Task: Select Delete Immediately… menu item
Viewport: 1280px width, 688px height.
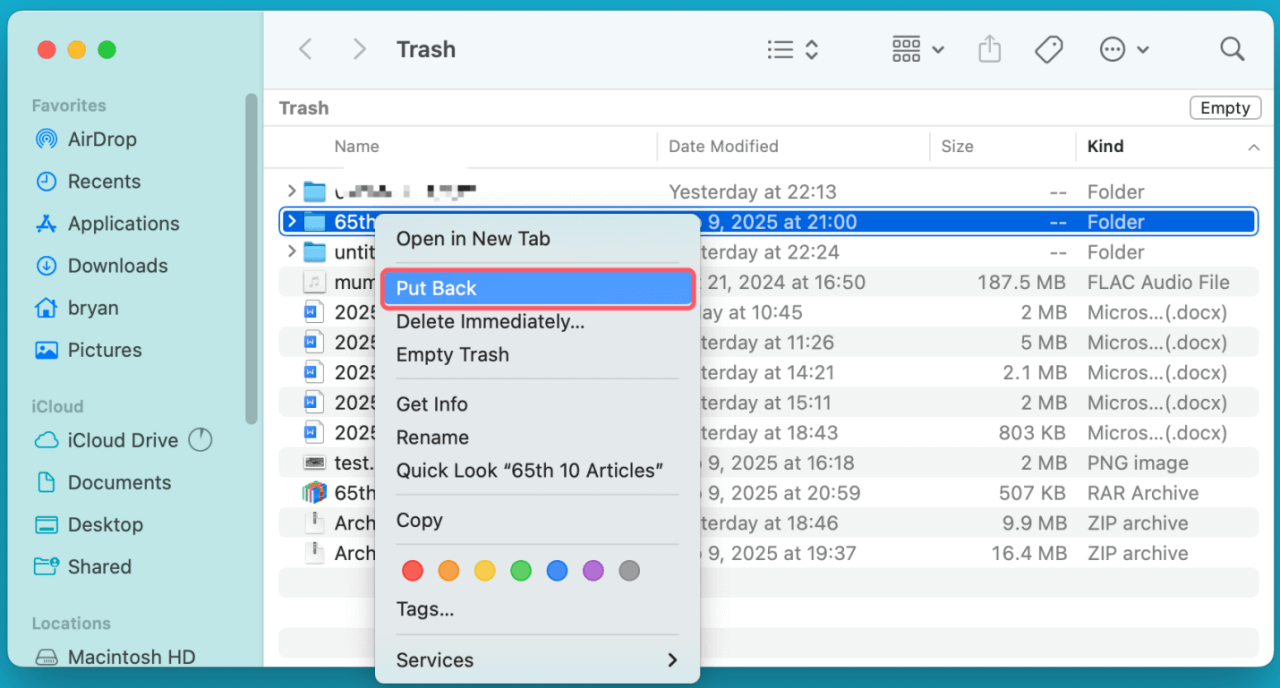Action: click(x=490, y=322)
